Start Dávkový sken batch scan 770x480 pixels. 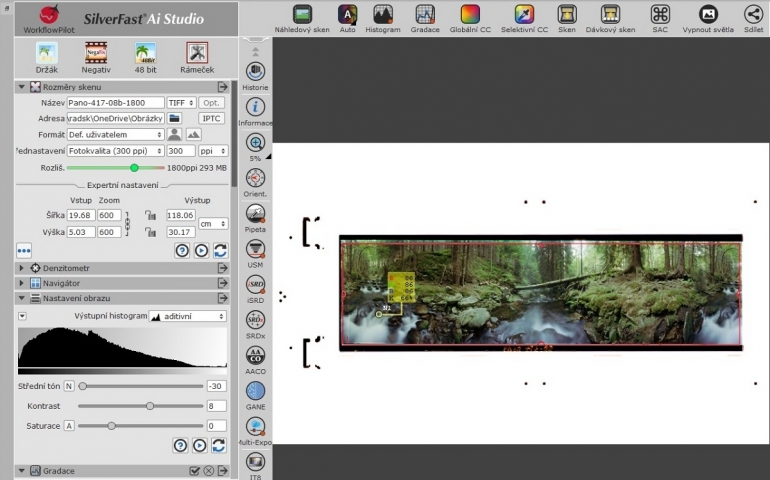[610, 15]
